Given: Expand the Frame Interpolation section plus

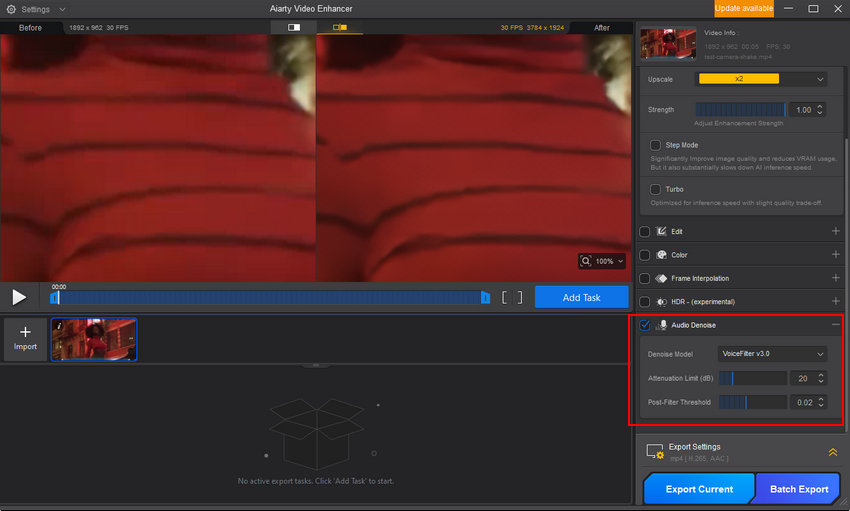Looking at the screenshot, I should (835, 277).
